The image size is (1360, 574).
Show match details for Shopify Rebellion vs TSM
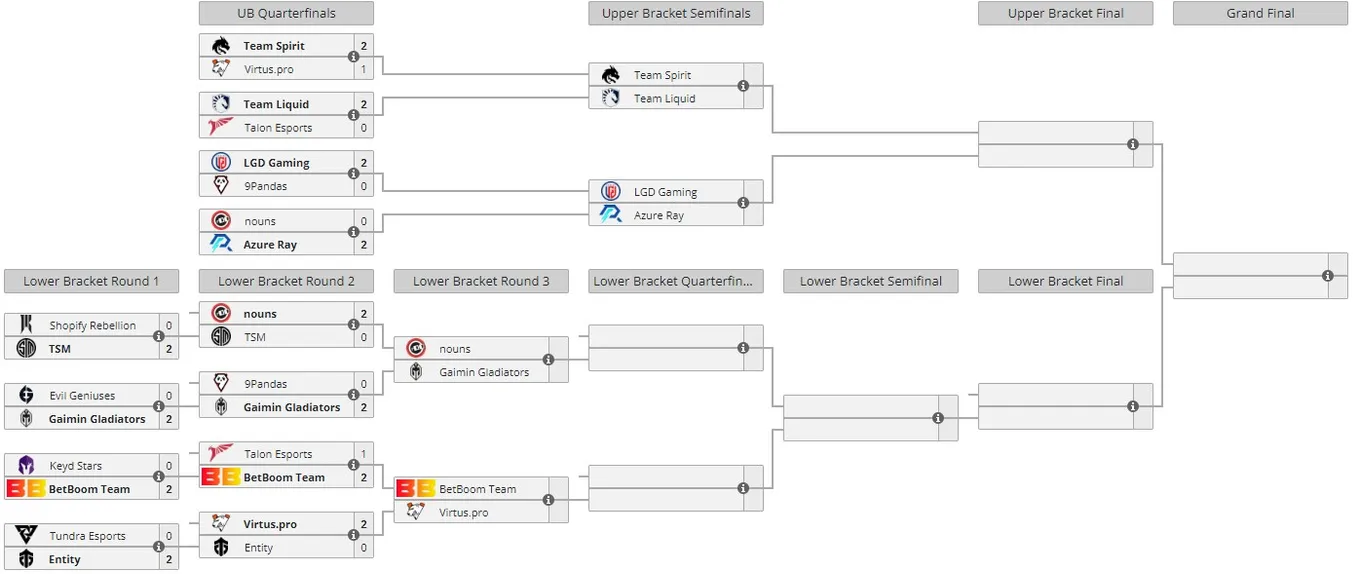[158, 337]
